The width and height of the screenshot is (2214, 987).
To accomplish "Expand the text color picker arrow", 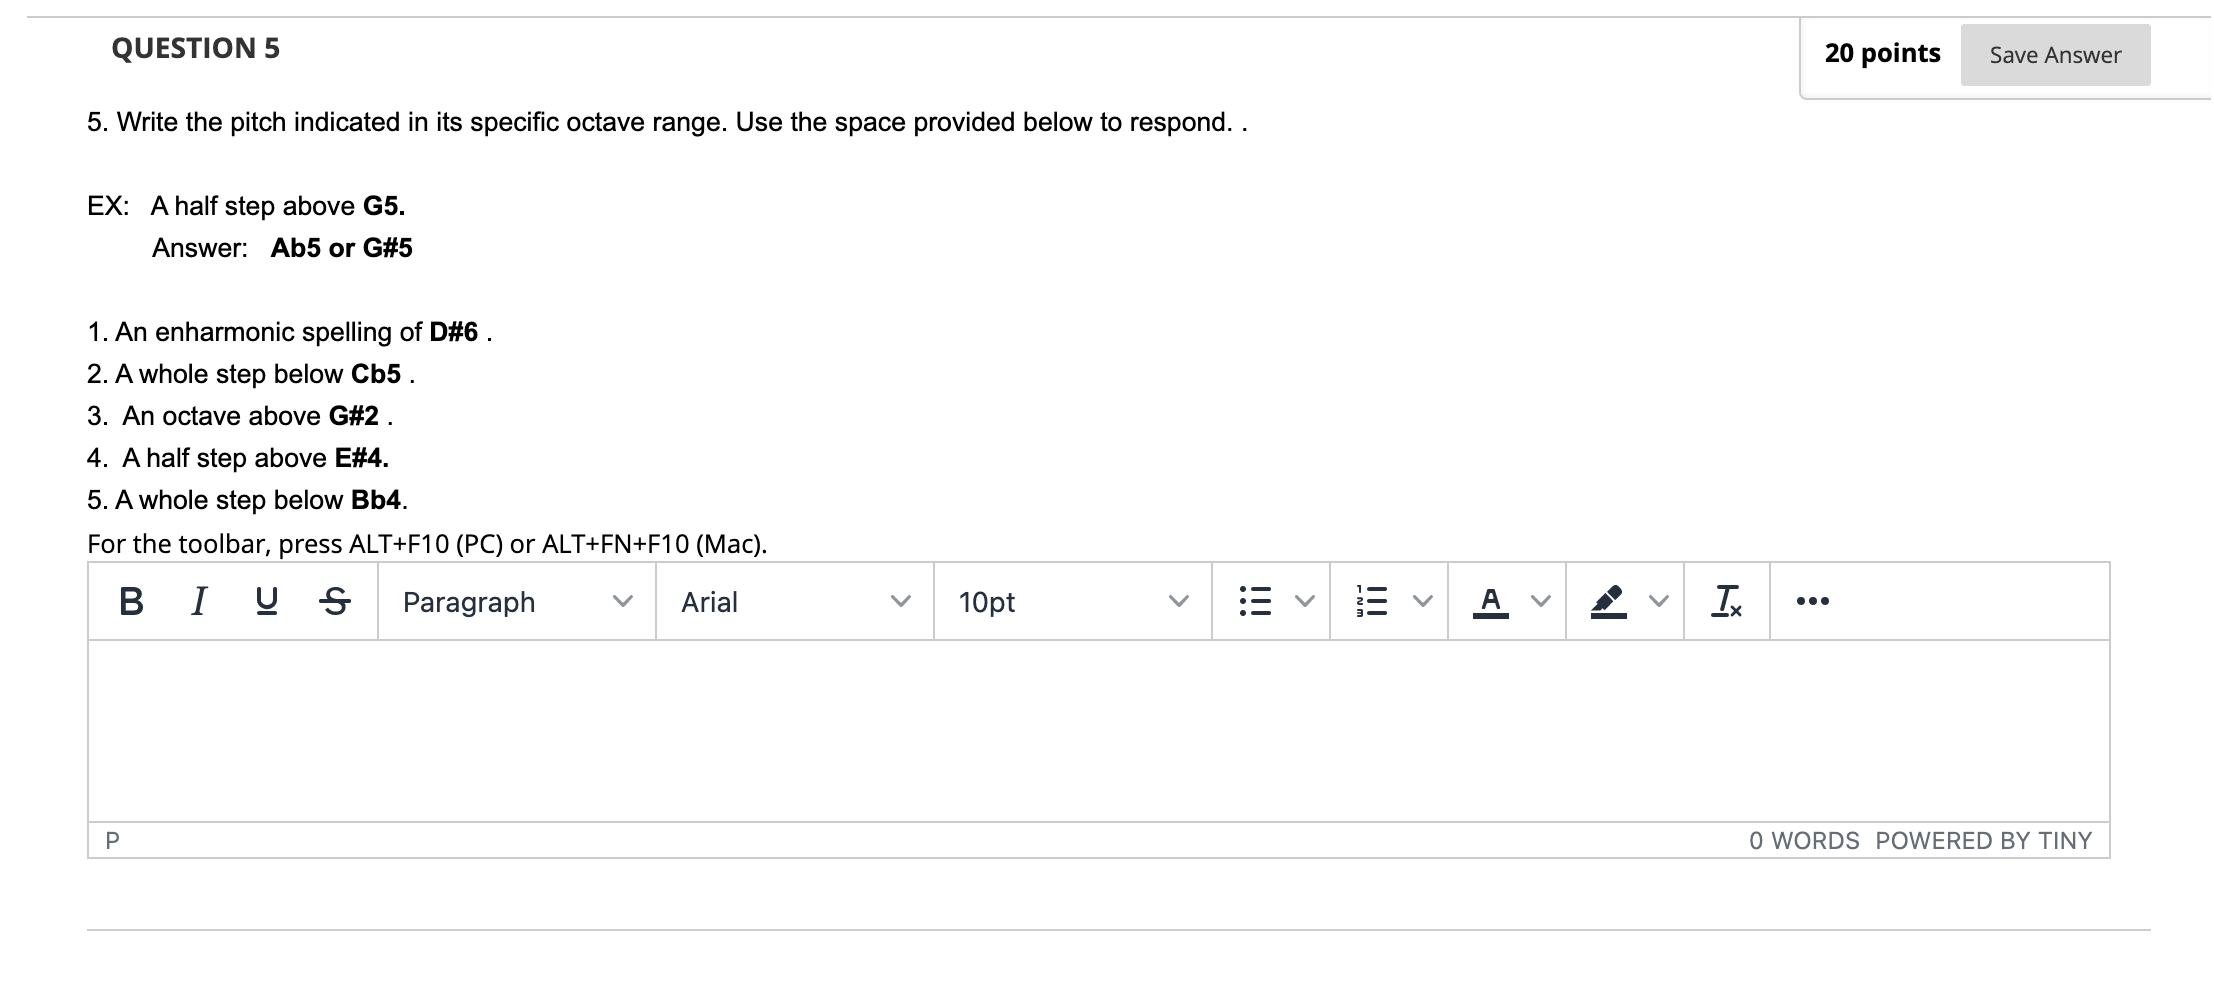I will point(1540,601).
